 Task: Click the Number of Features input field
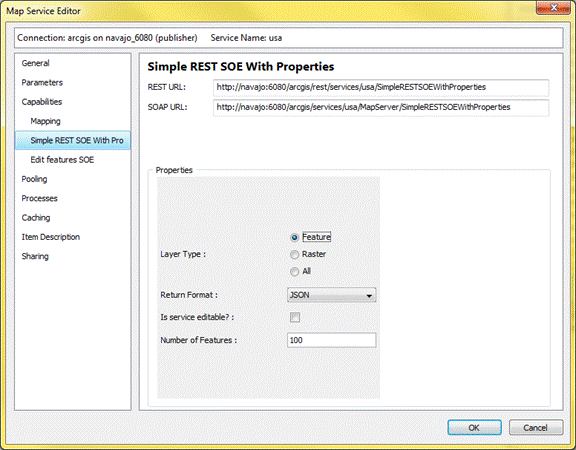(331, 340)
